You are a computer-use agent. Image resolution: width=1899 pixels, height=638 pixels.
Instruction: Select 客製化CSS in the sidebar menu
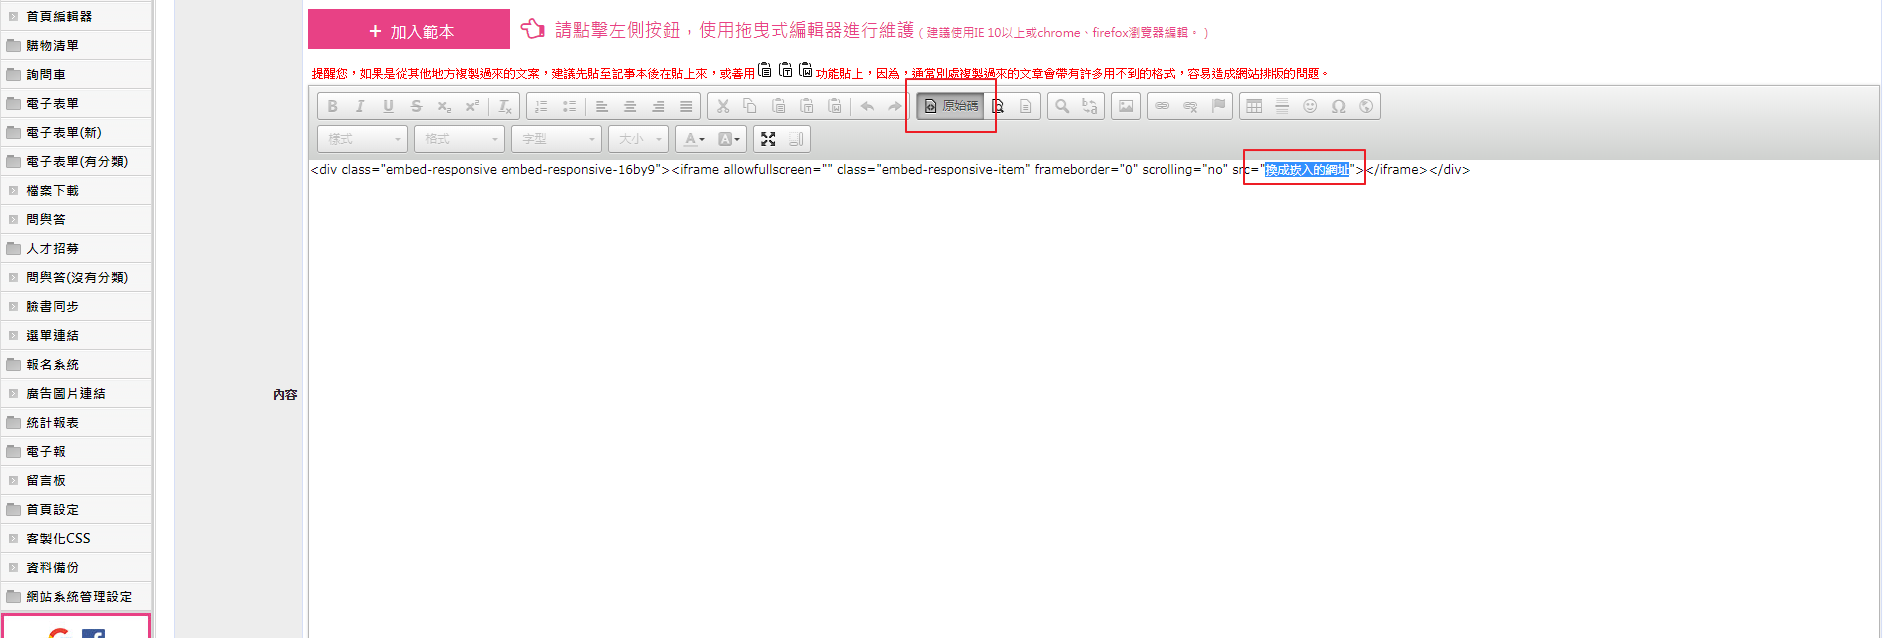coord(58,538)
